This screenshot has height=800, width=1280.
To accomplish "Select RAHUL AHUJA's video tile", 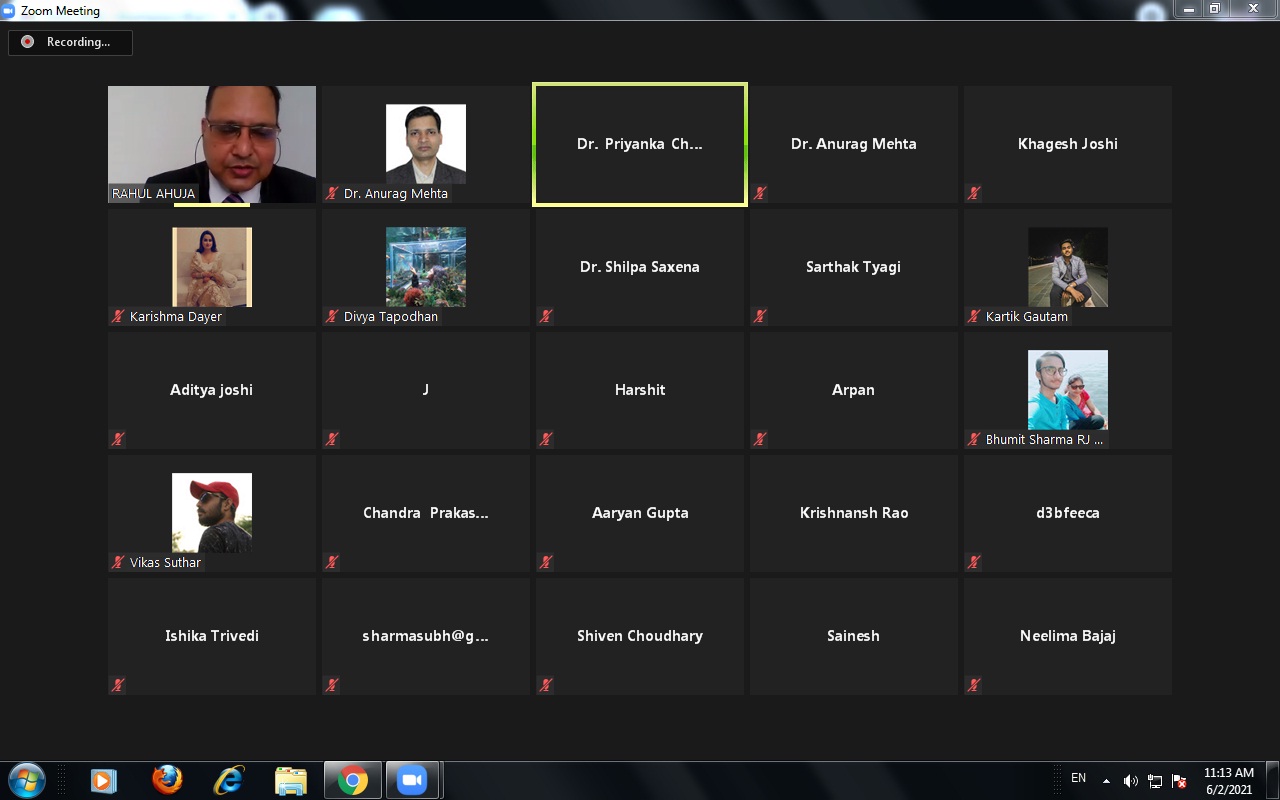I will tap(212, 144).
